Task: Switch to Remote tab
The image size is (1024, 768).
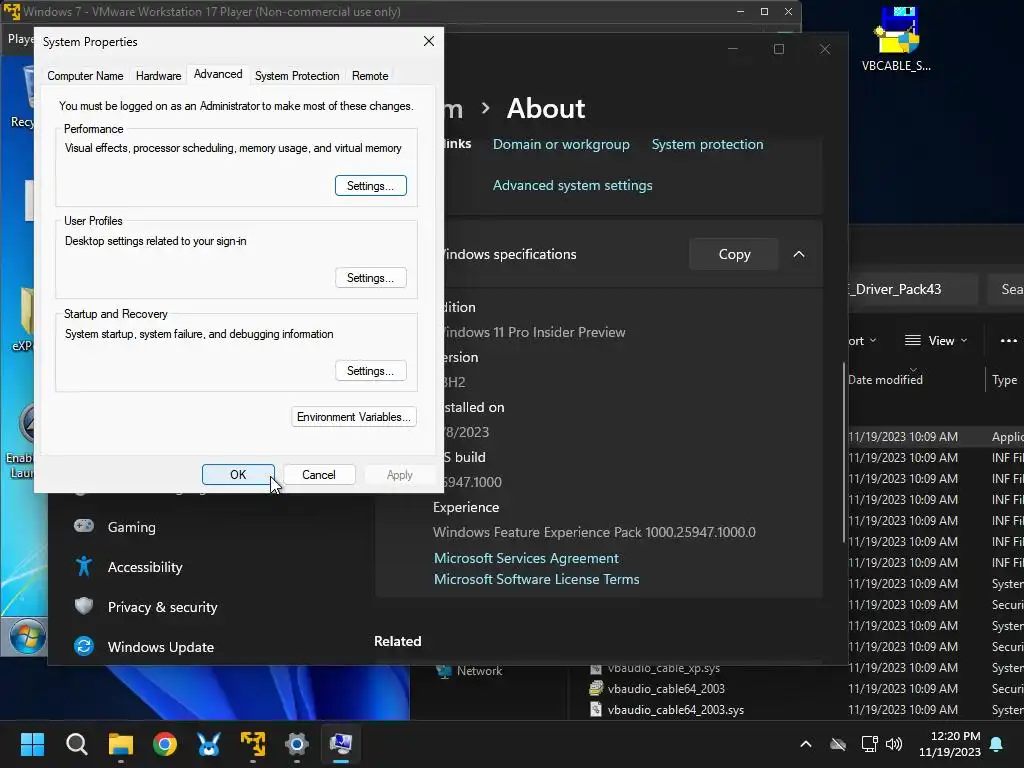Action: pos(370,76)
